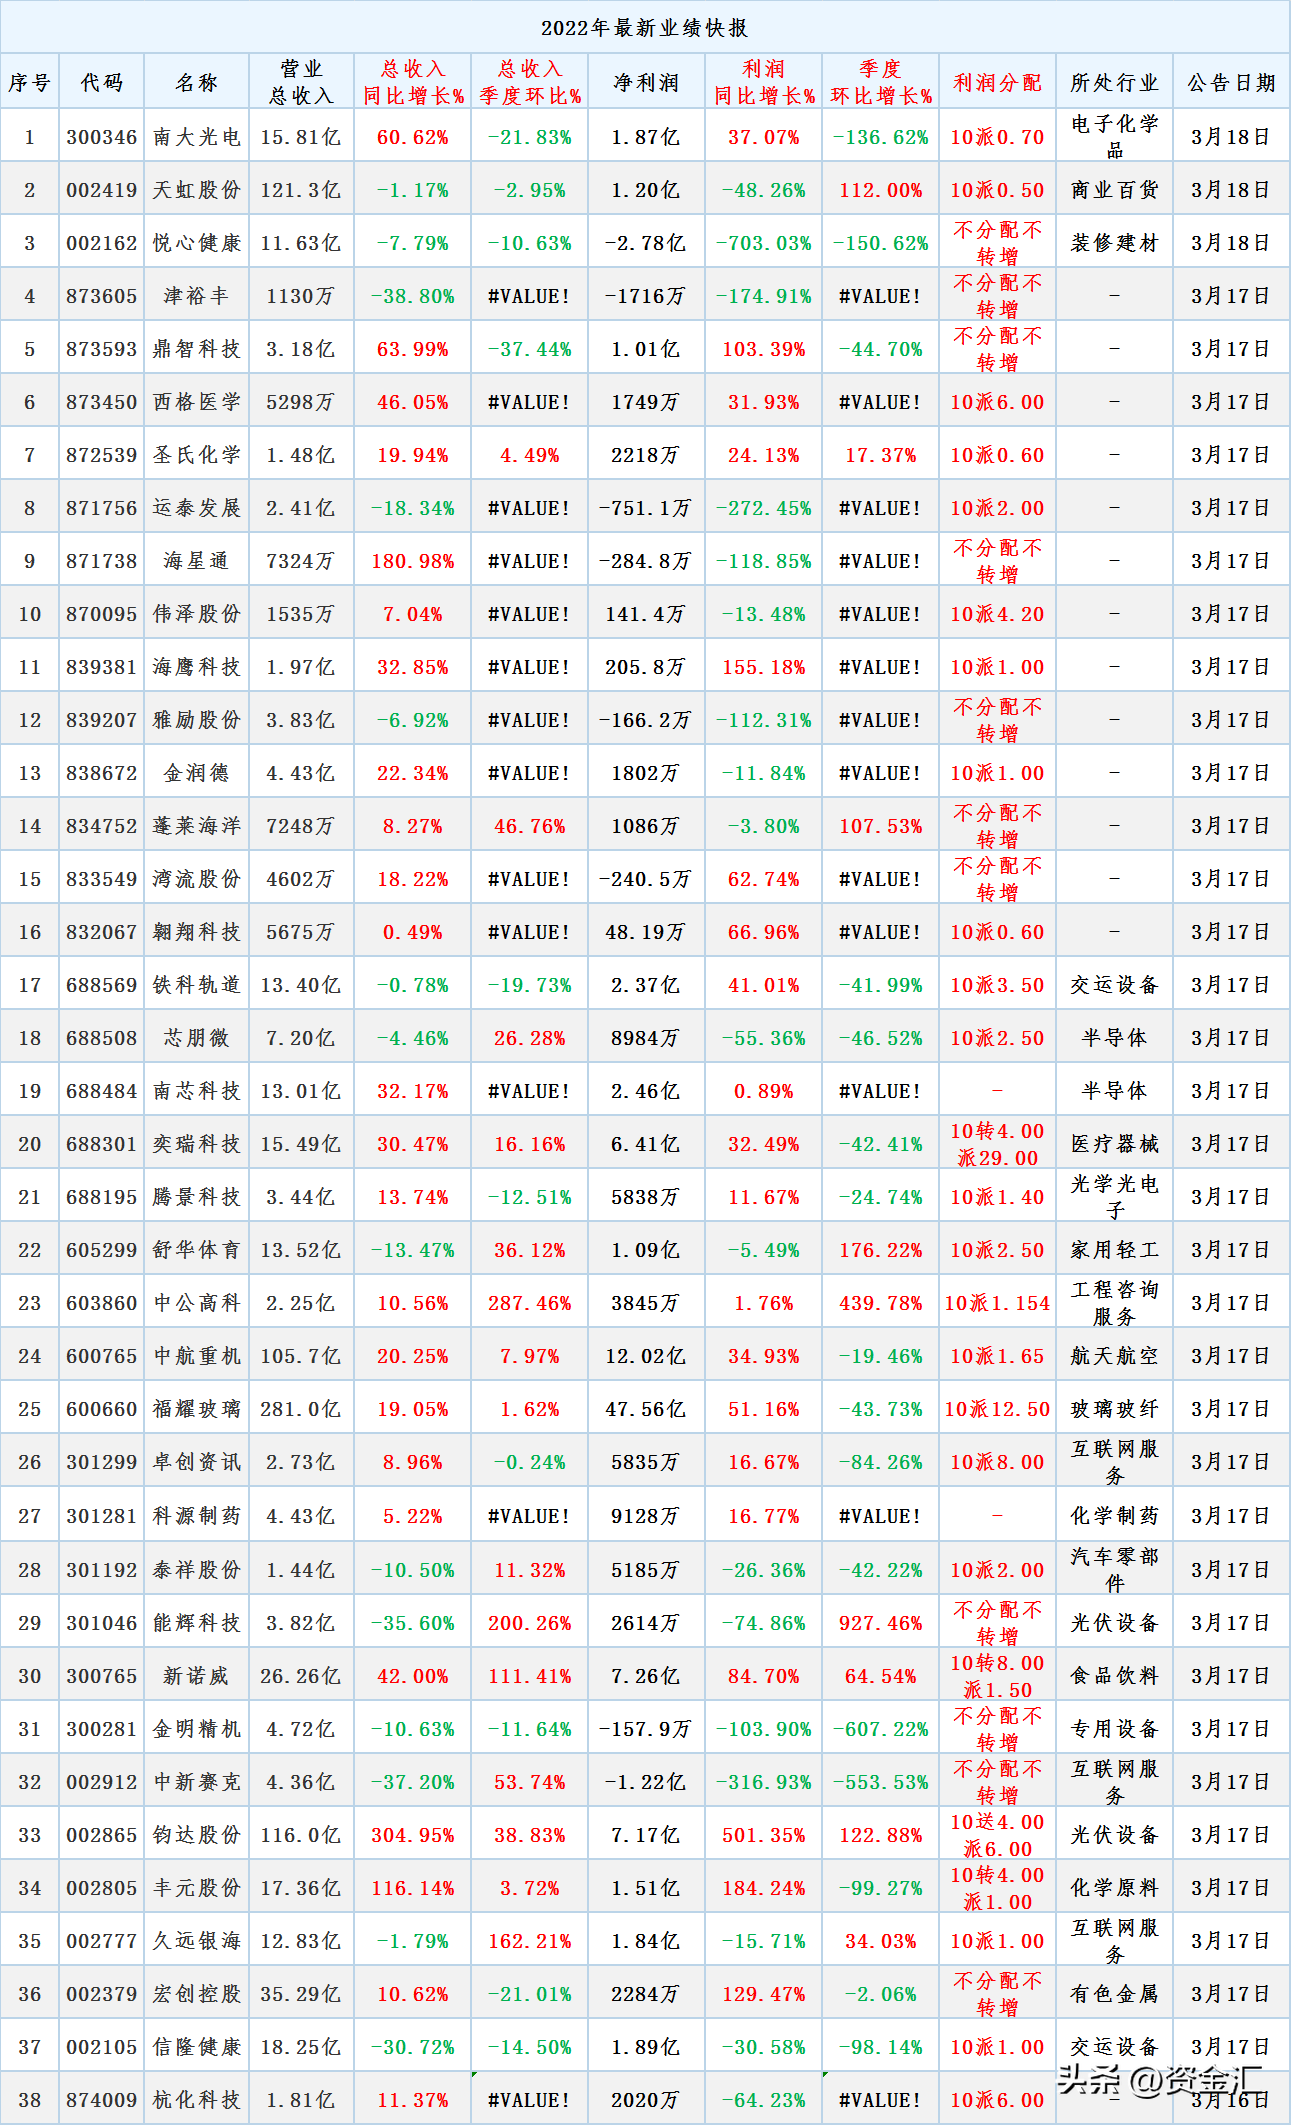The height and width of the screenshot is (2125, 1291).
Task: Click the industry cell '化学制药'
Action: pyautogui.click(x=1115, y=1516)
